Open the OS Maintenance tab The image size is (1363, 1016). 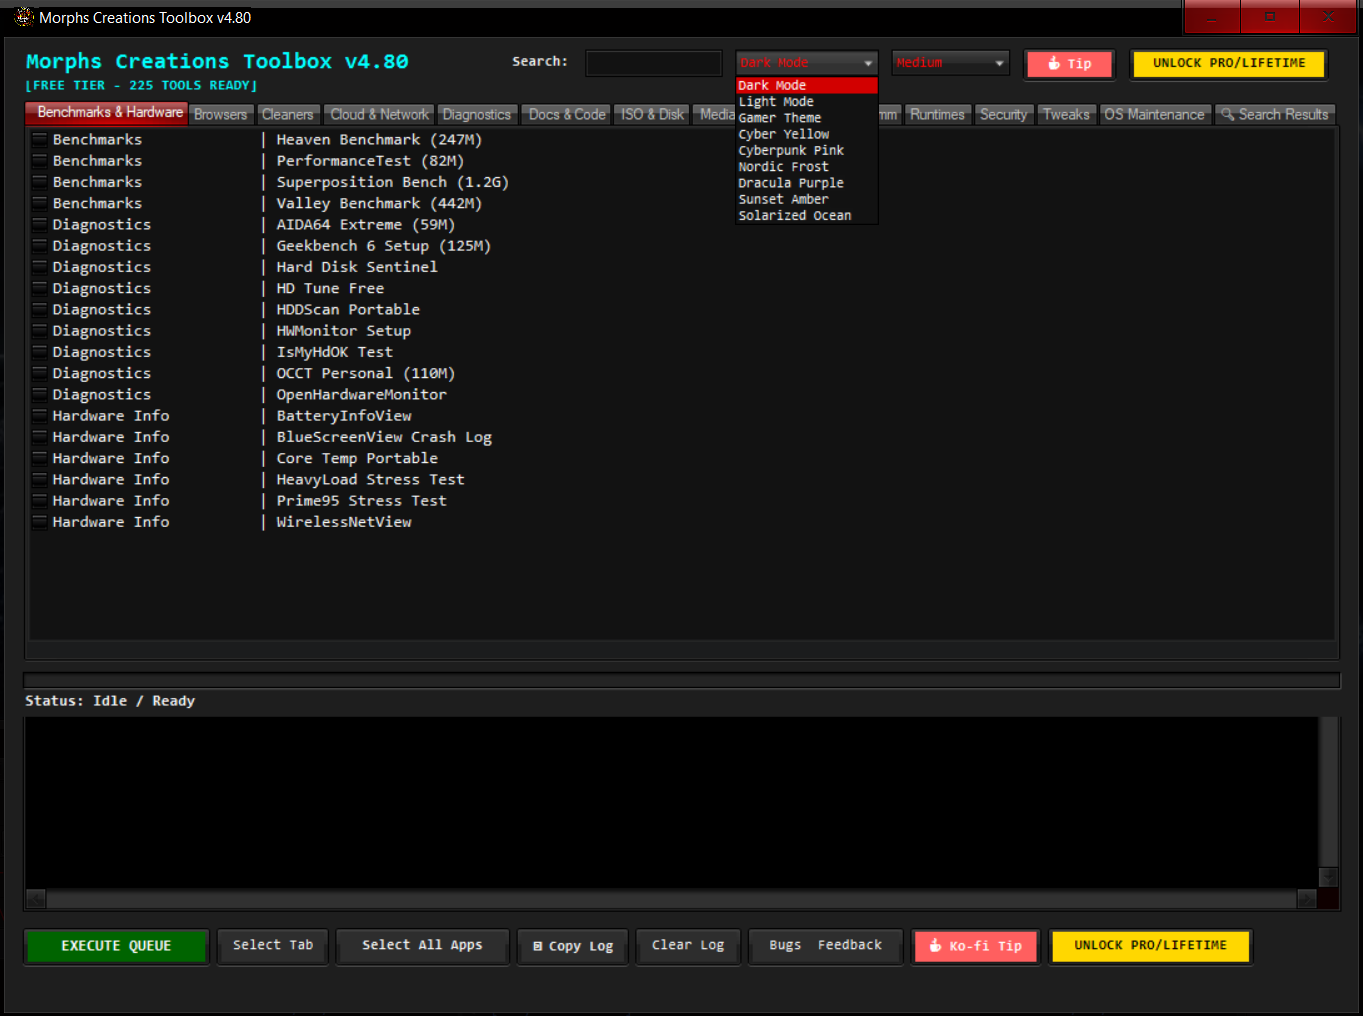tap(1155, 115)
